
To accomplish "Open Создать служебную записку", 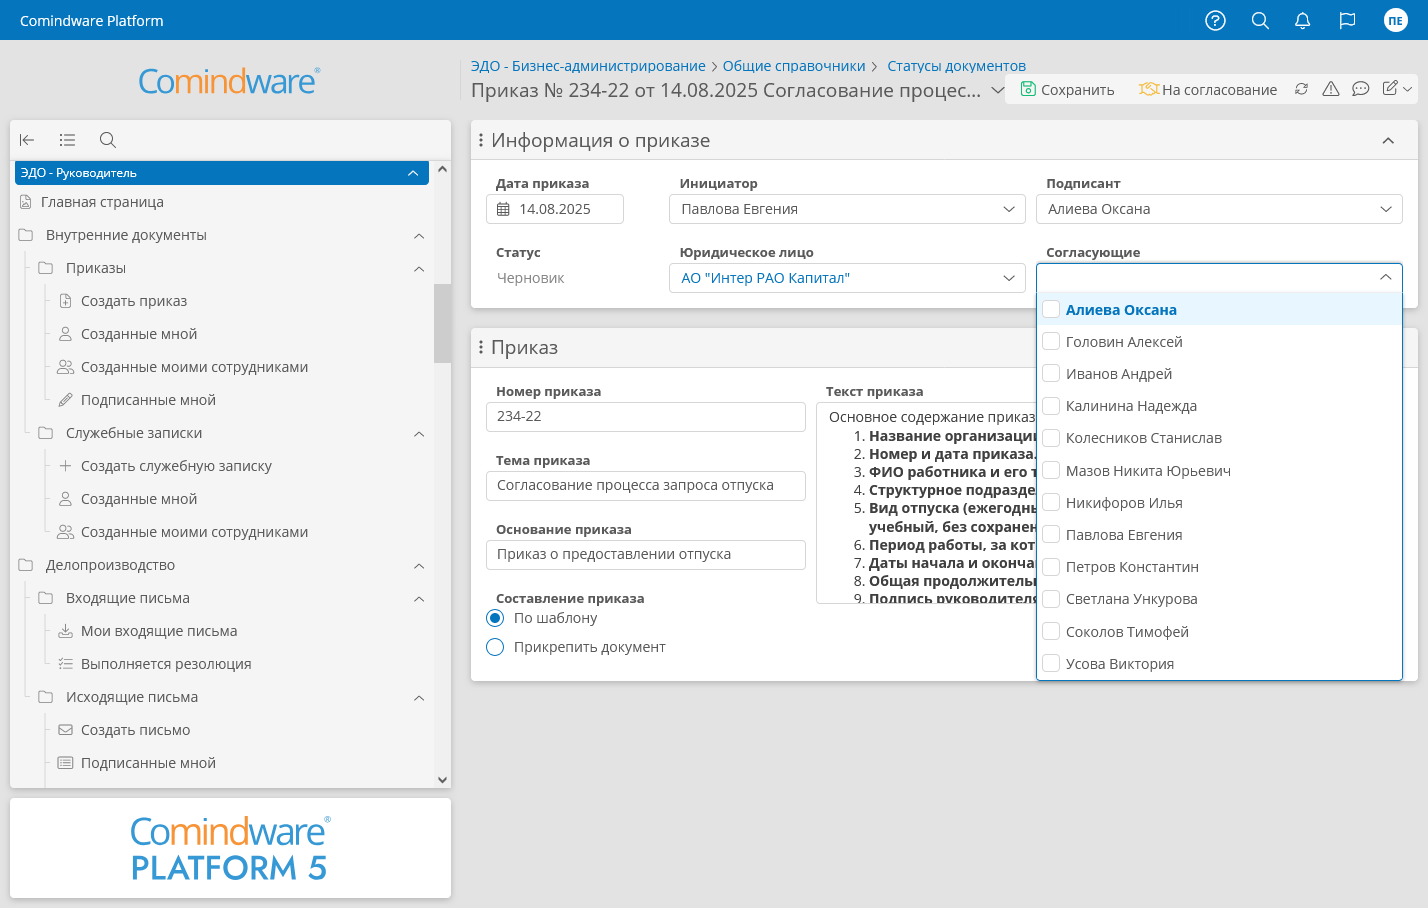I will (x=176, y=466).
